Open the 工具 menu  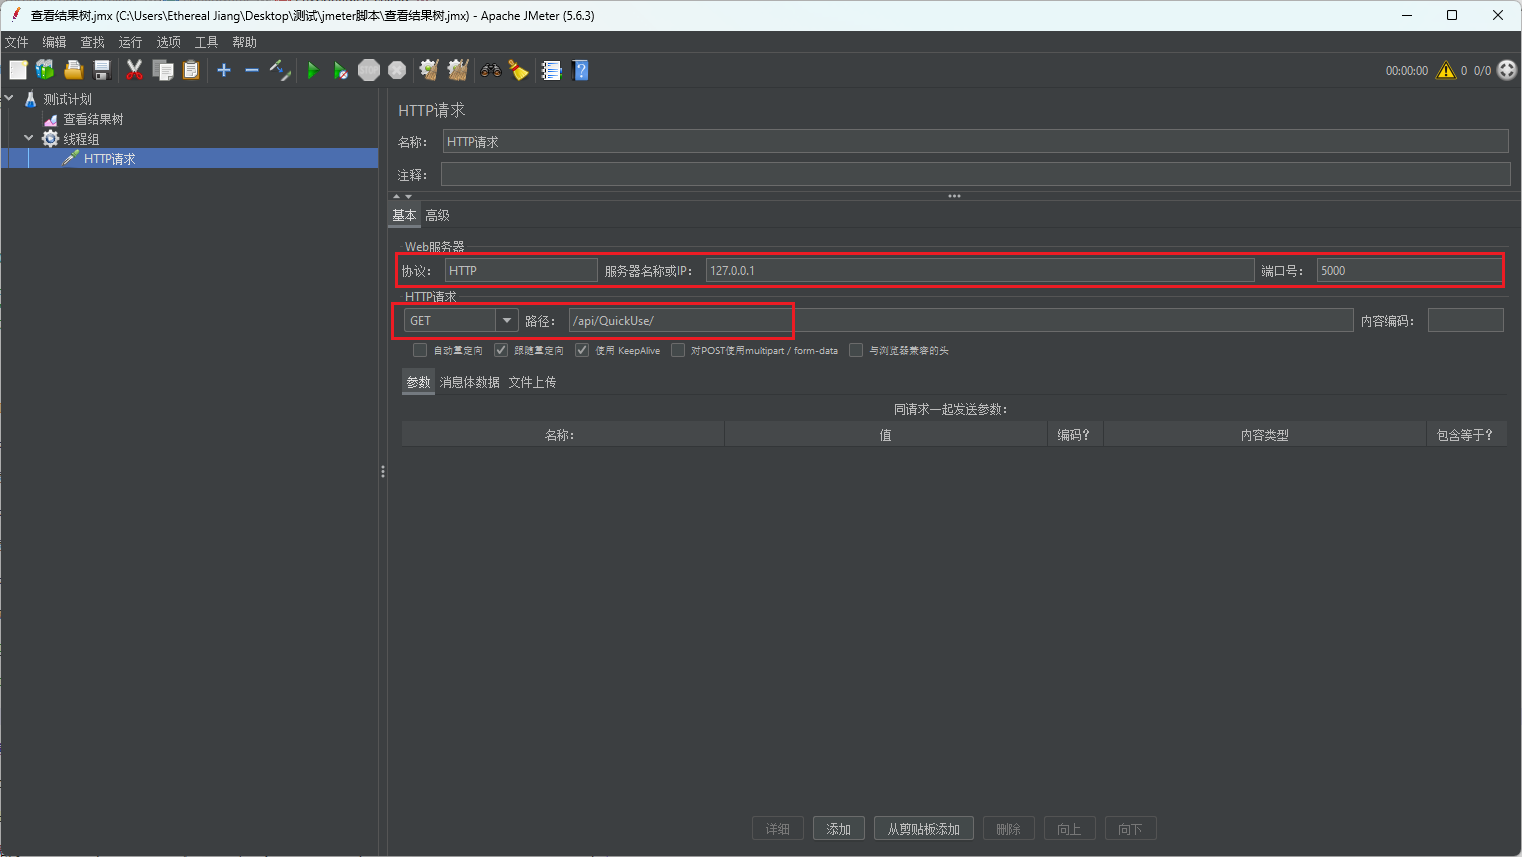pyautogui.click(x=206, y=42)
